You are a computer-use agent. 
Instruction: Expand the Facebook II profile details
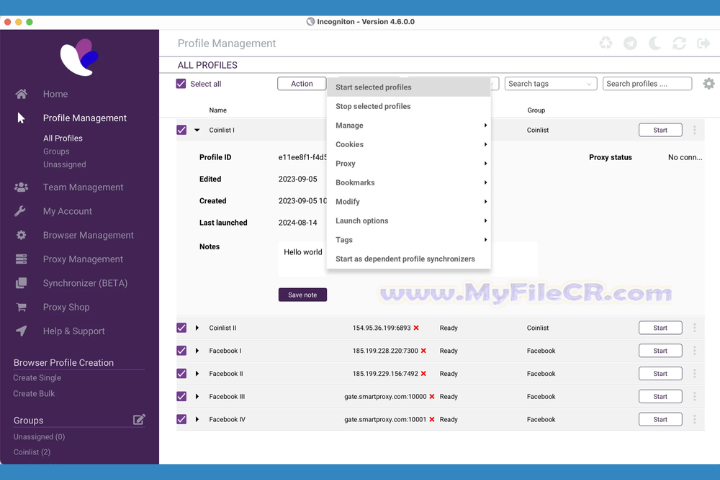(x=197, y=373)
